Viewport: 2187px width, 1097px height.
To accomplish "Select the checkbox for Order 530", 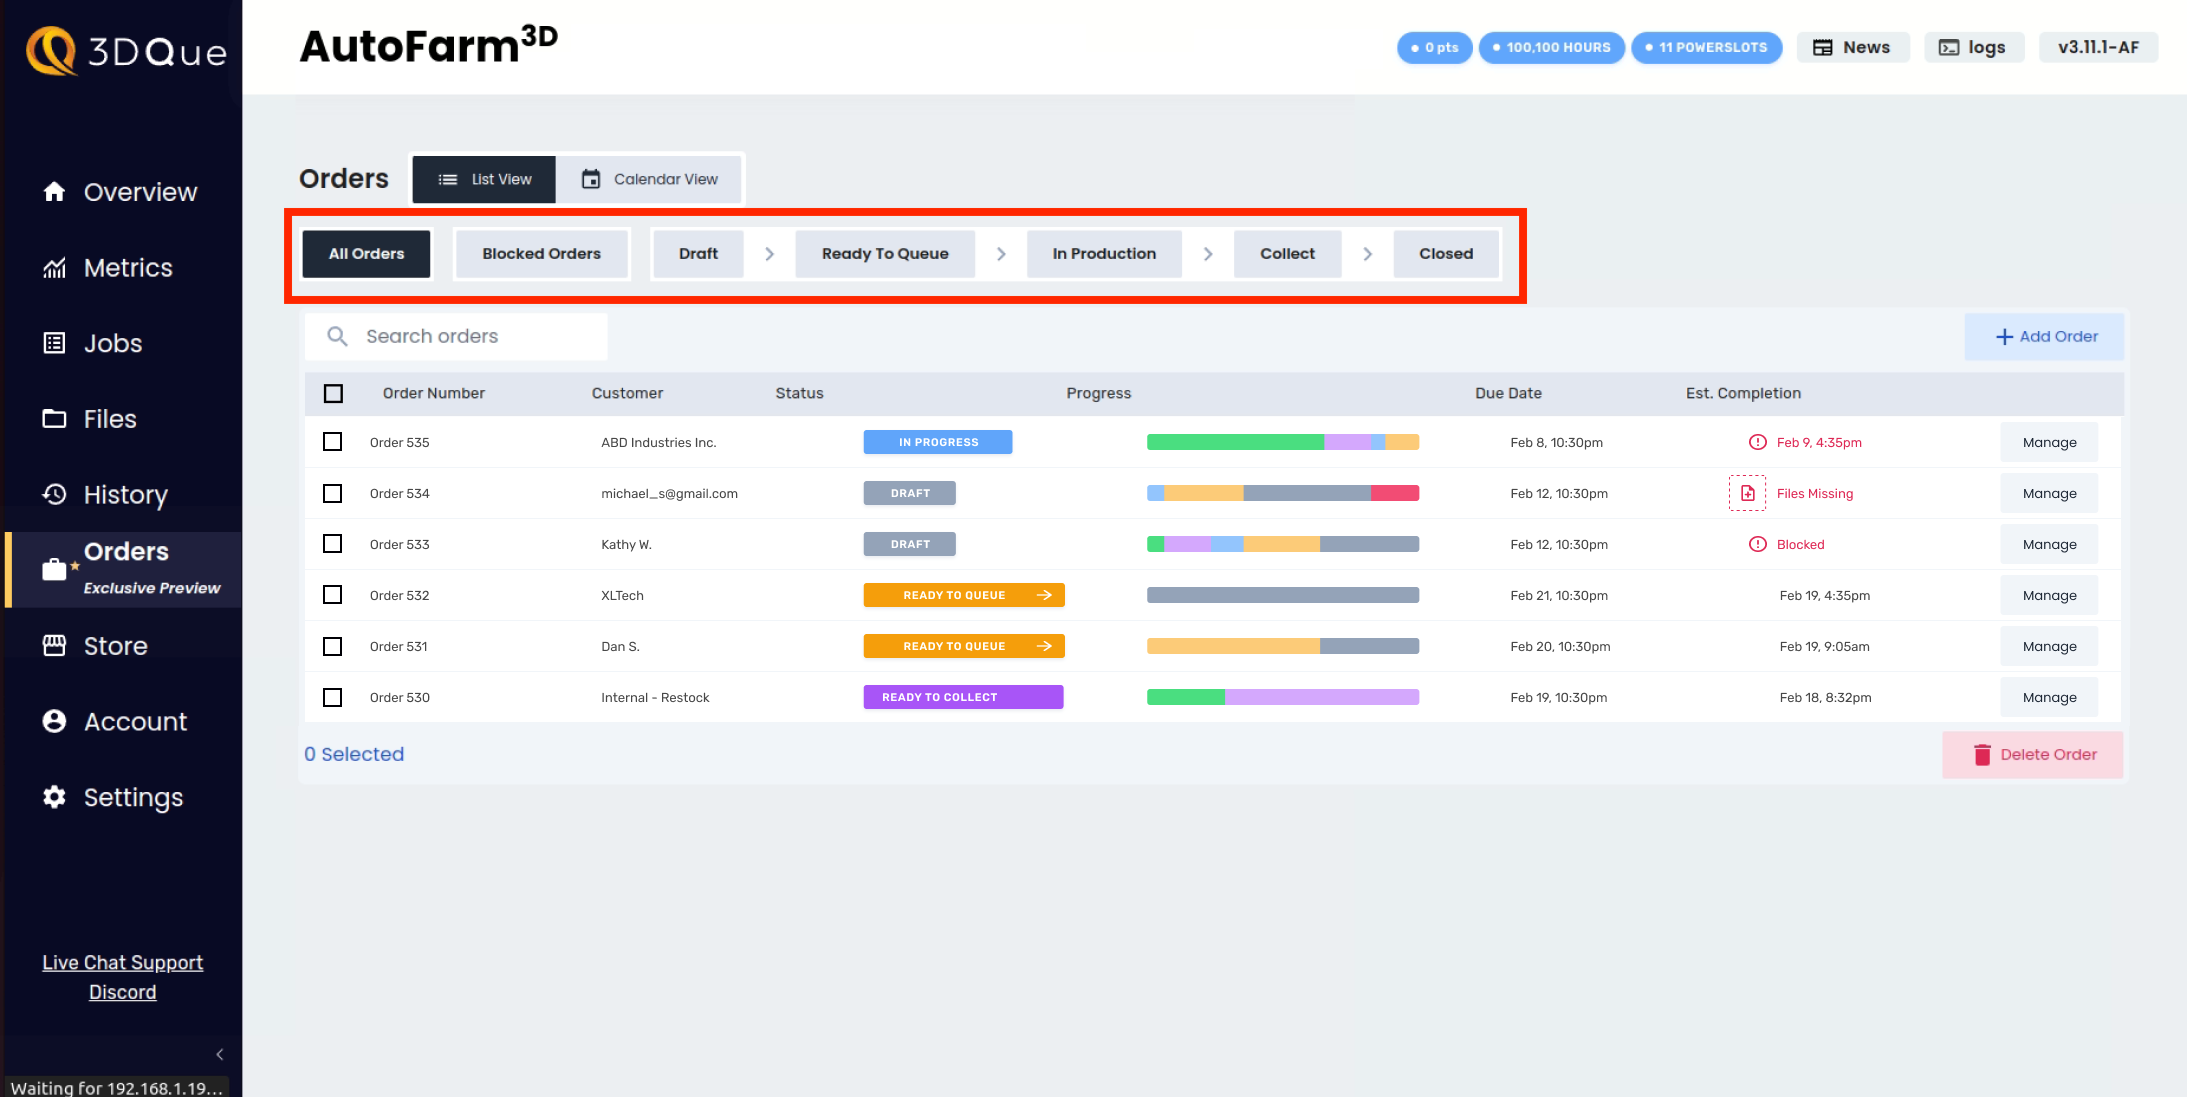I will 333,697.
